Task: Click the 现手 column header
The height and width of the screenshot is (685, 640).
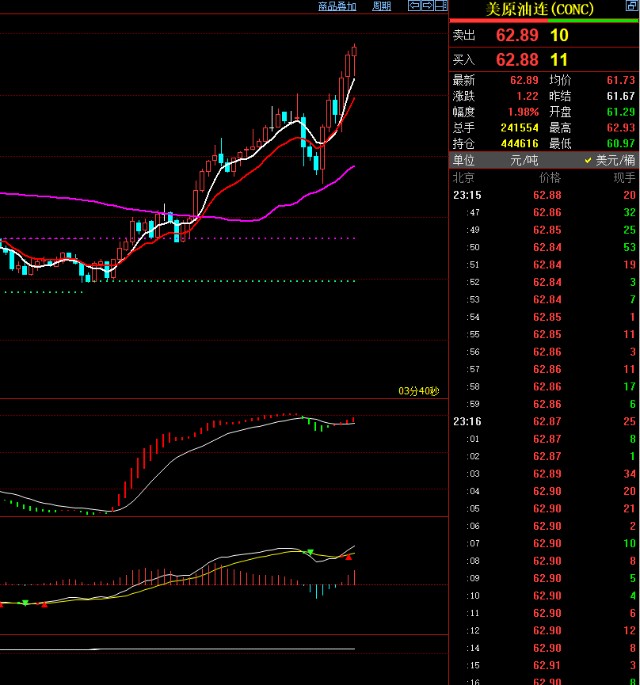Action: point(624,177)
